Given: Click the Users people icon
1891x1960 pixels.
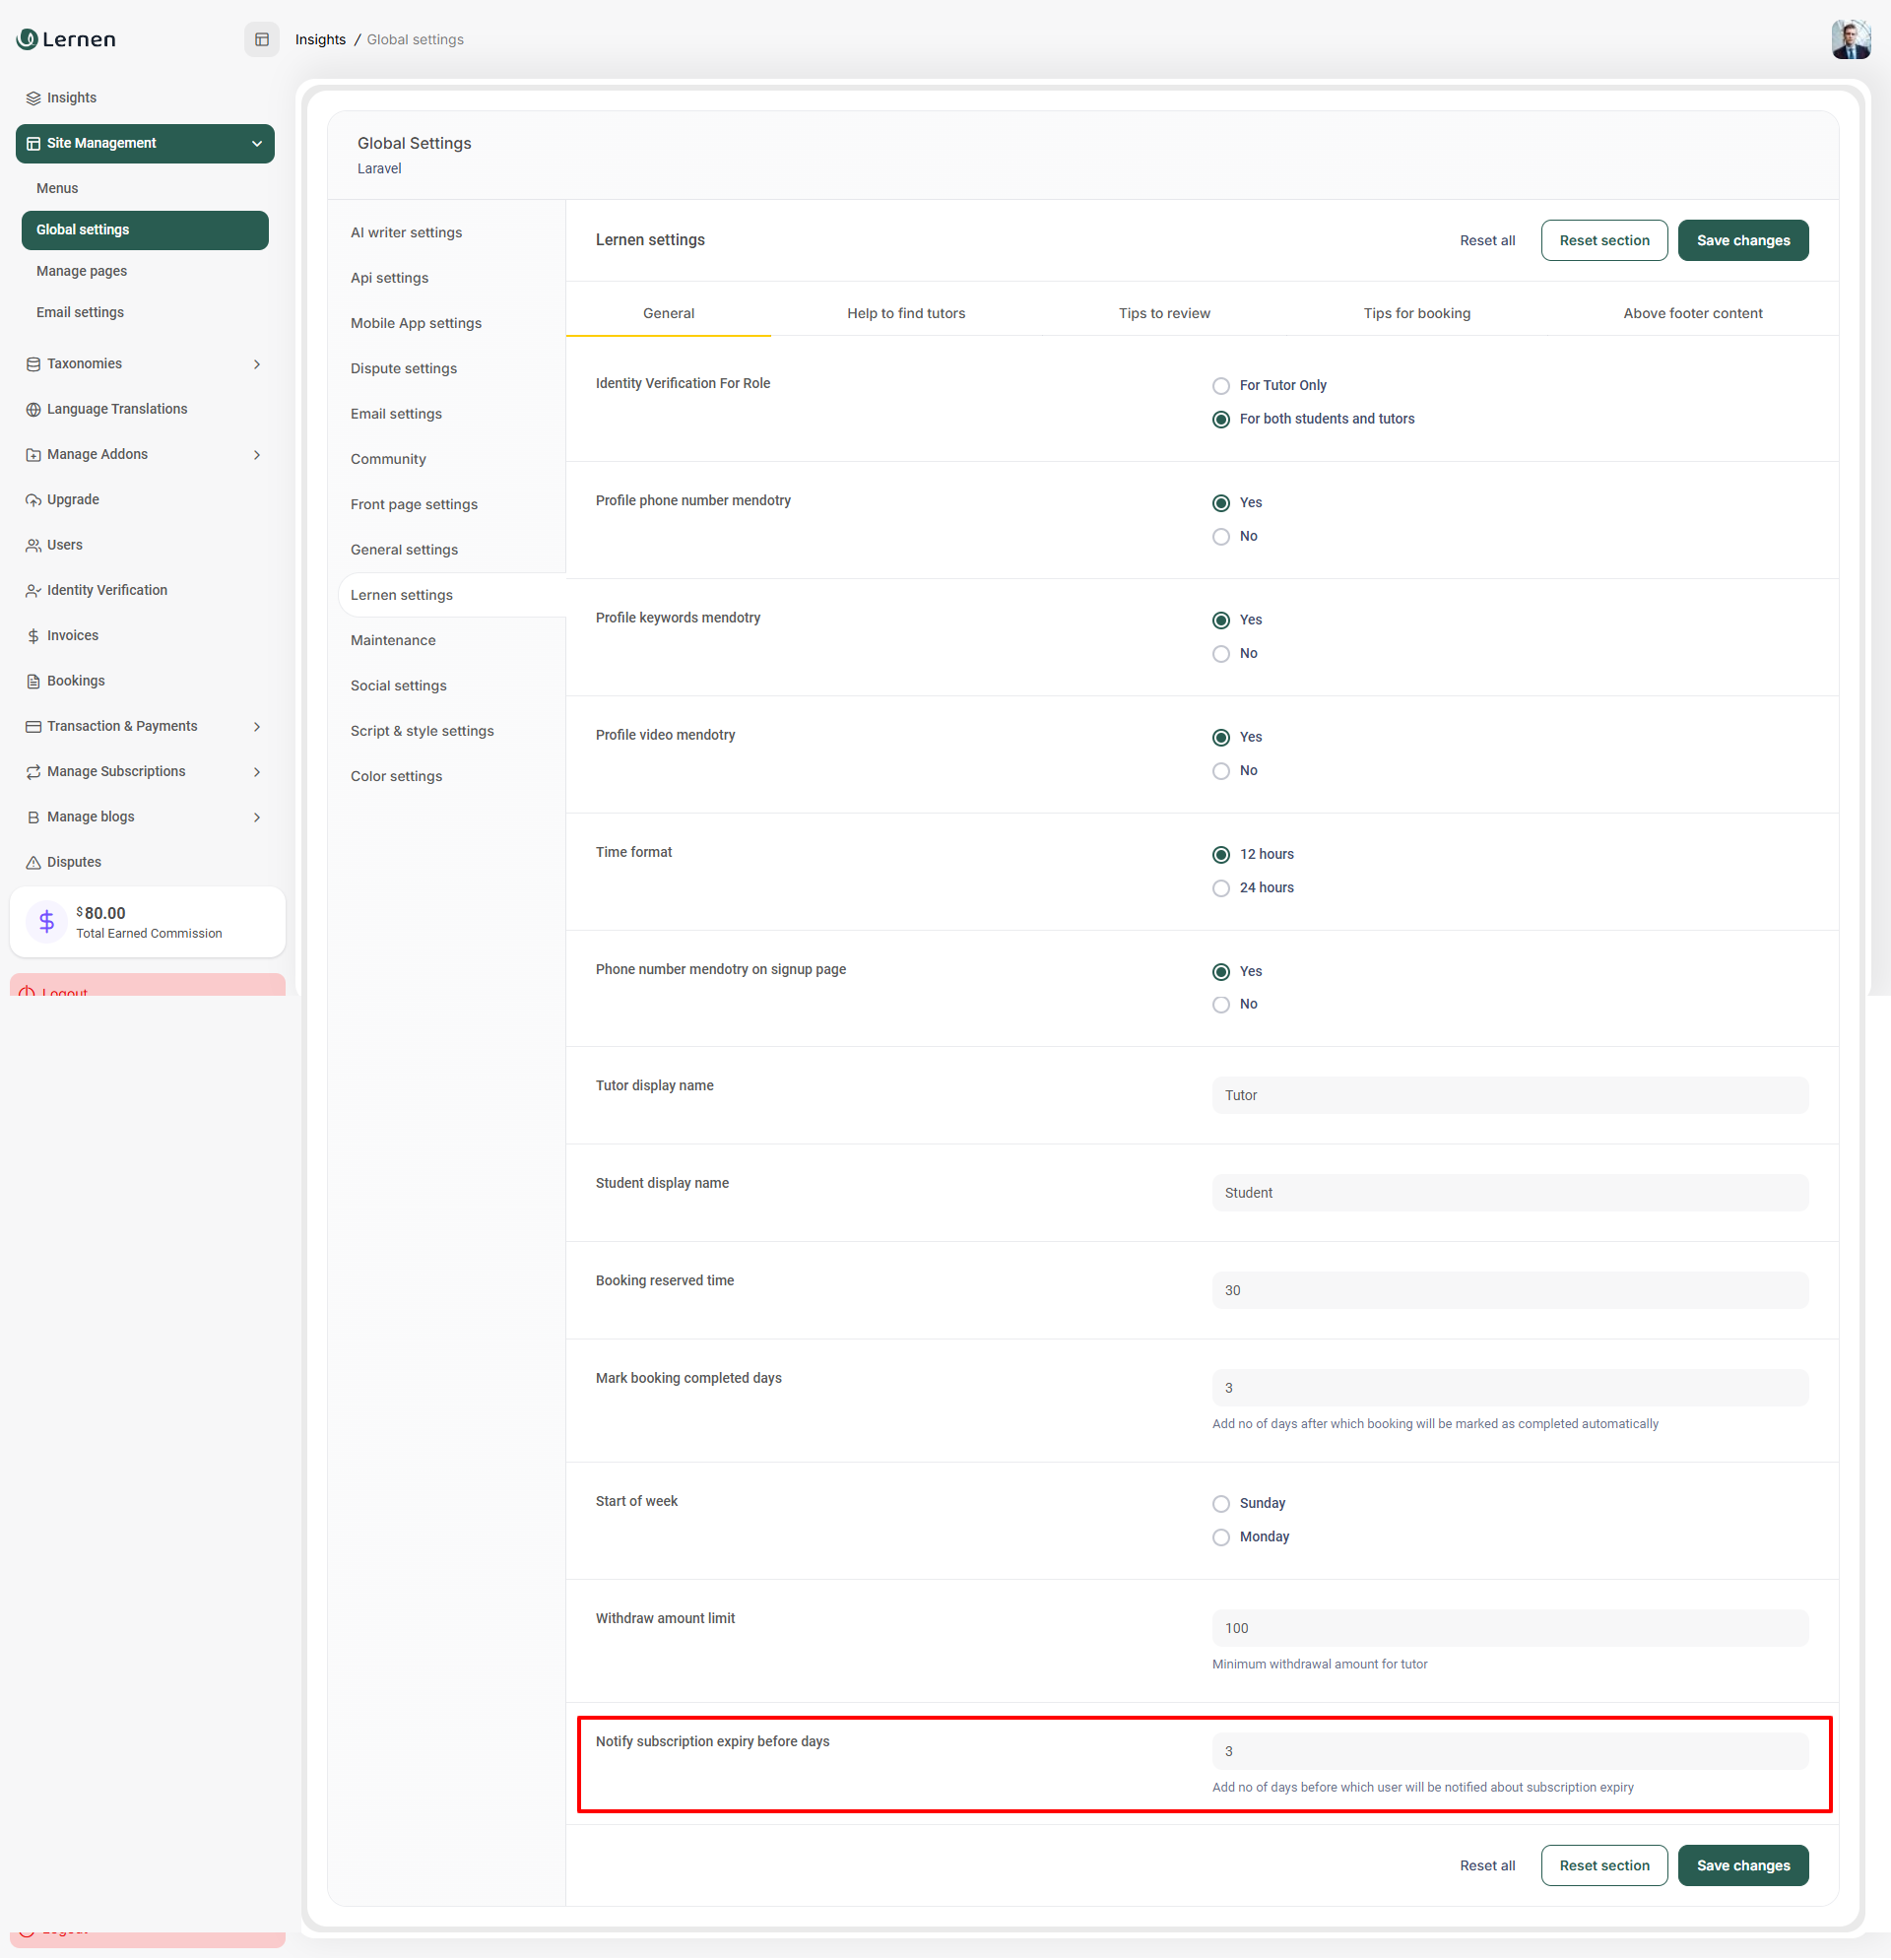Looking at the screenshot, I should point(33,545).
